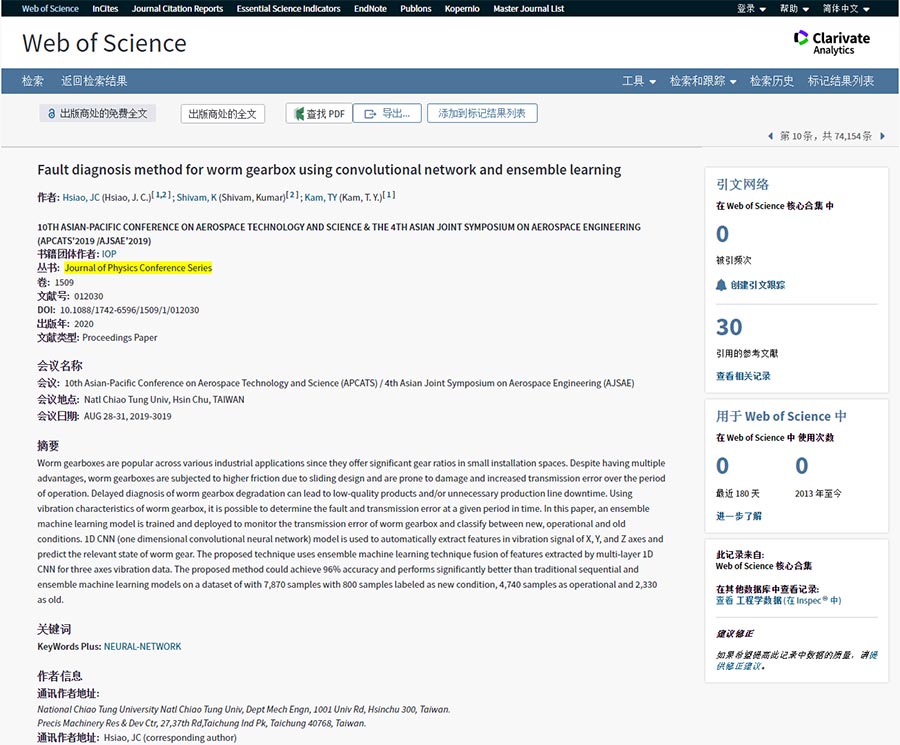This screenshot has height=745, width=900.
Task: Click the 查找 PDF button
Action: point(319,114)
